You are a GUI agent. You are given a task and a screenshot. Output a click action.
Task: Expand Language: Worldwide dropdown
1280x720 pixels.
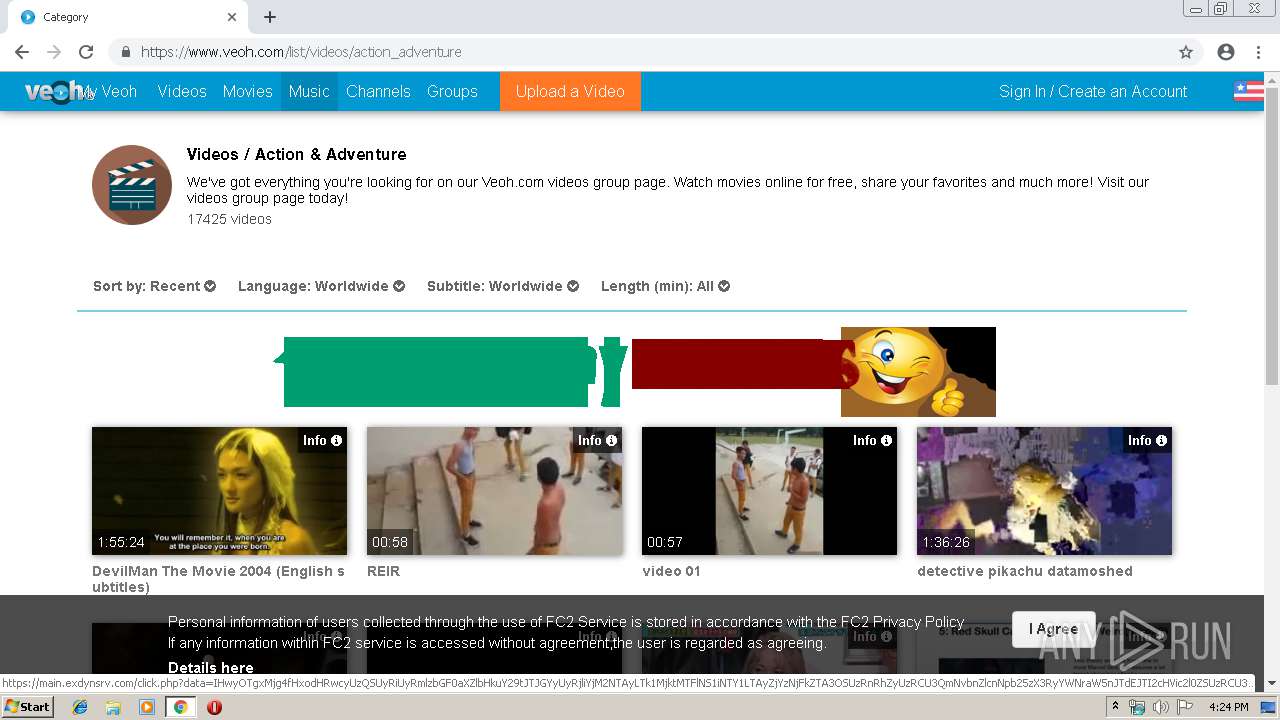coord(321,286)
